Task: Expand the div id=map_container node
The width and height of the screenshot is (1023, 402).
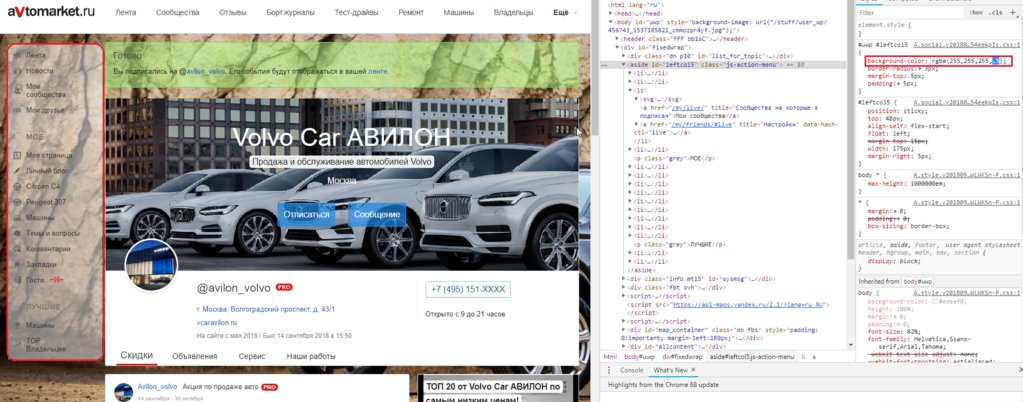Action: tap(625, 330)
